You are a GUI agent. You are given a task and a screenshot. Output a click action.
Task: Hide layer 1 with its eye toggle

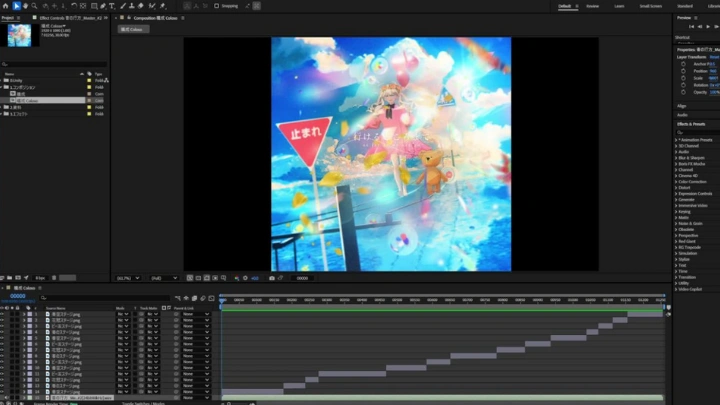point(2,314)
